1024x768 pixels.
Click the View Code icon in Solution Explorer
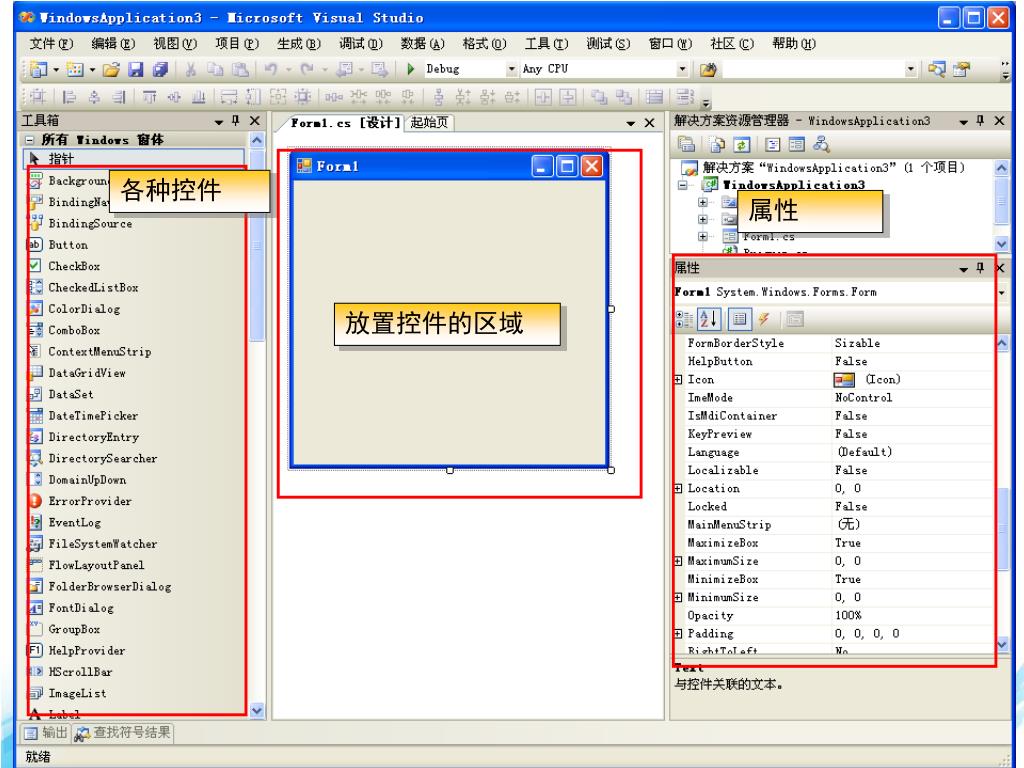[773, 144]
